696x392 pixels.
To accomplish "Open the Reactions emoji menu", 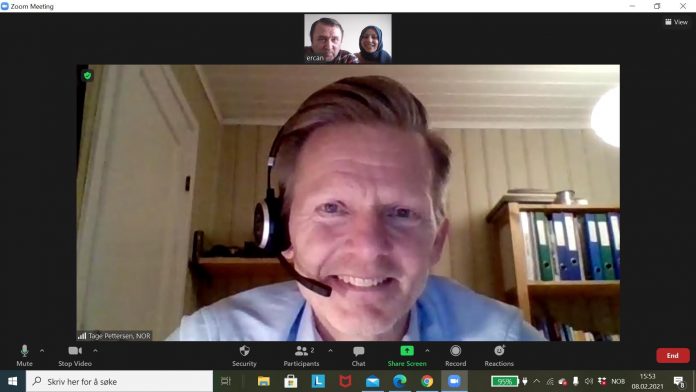I will point(499,356).
